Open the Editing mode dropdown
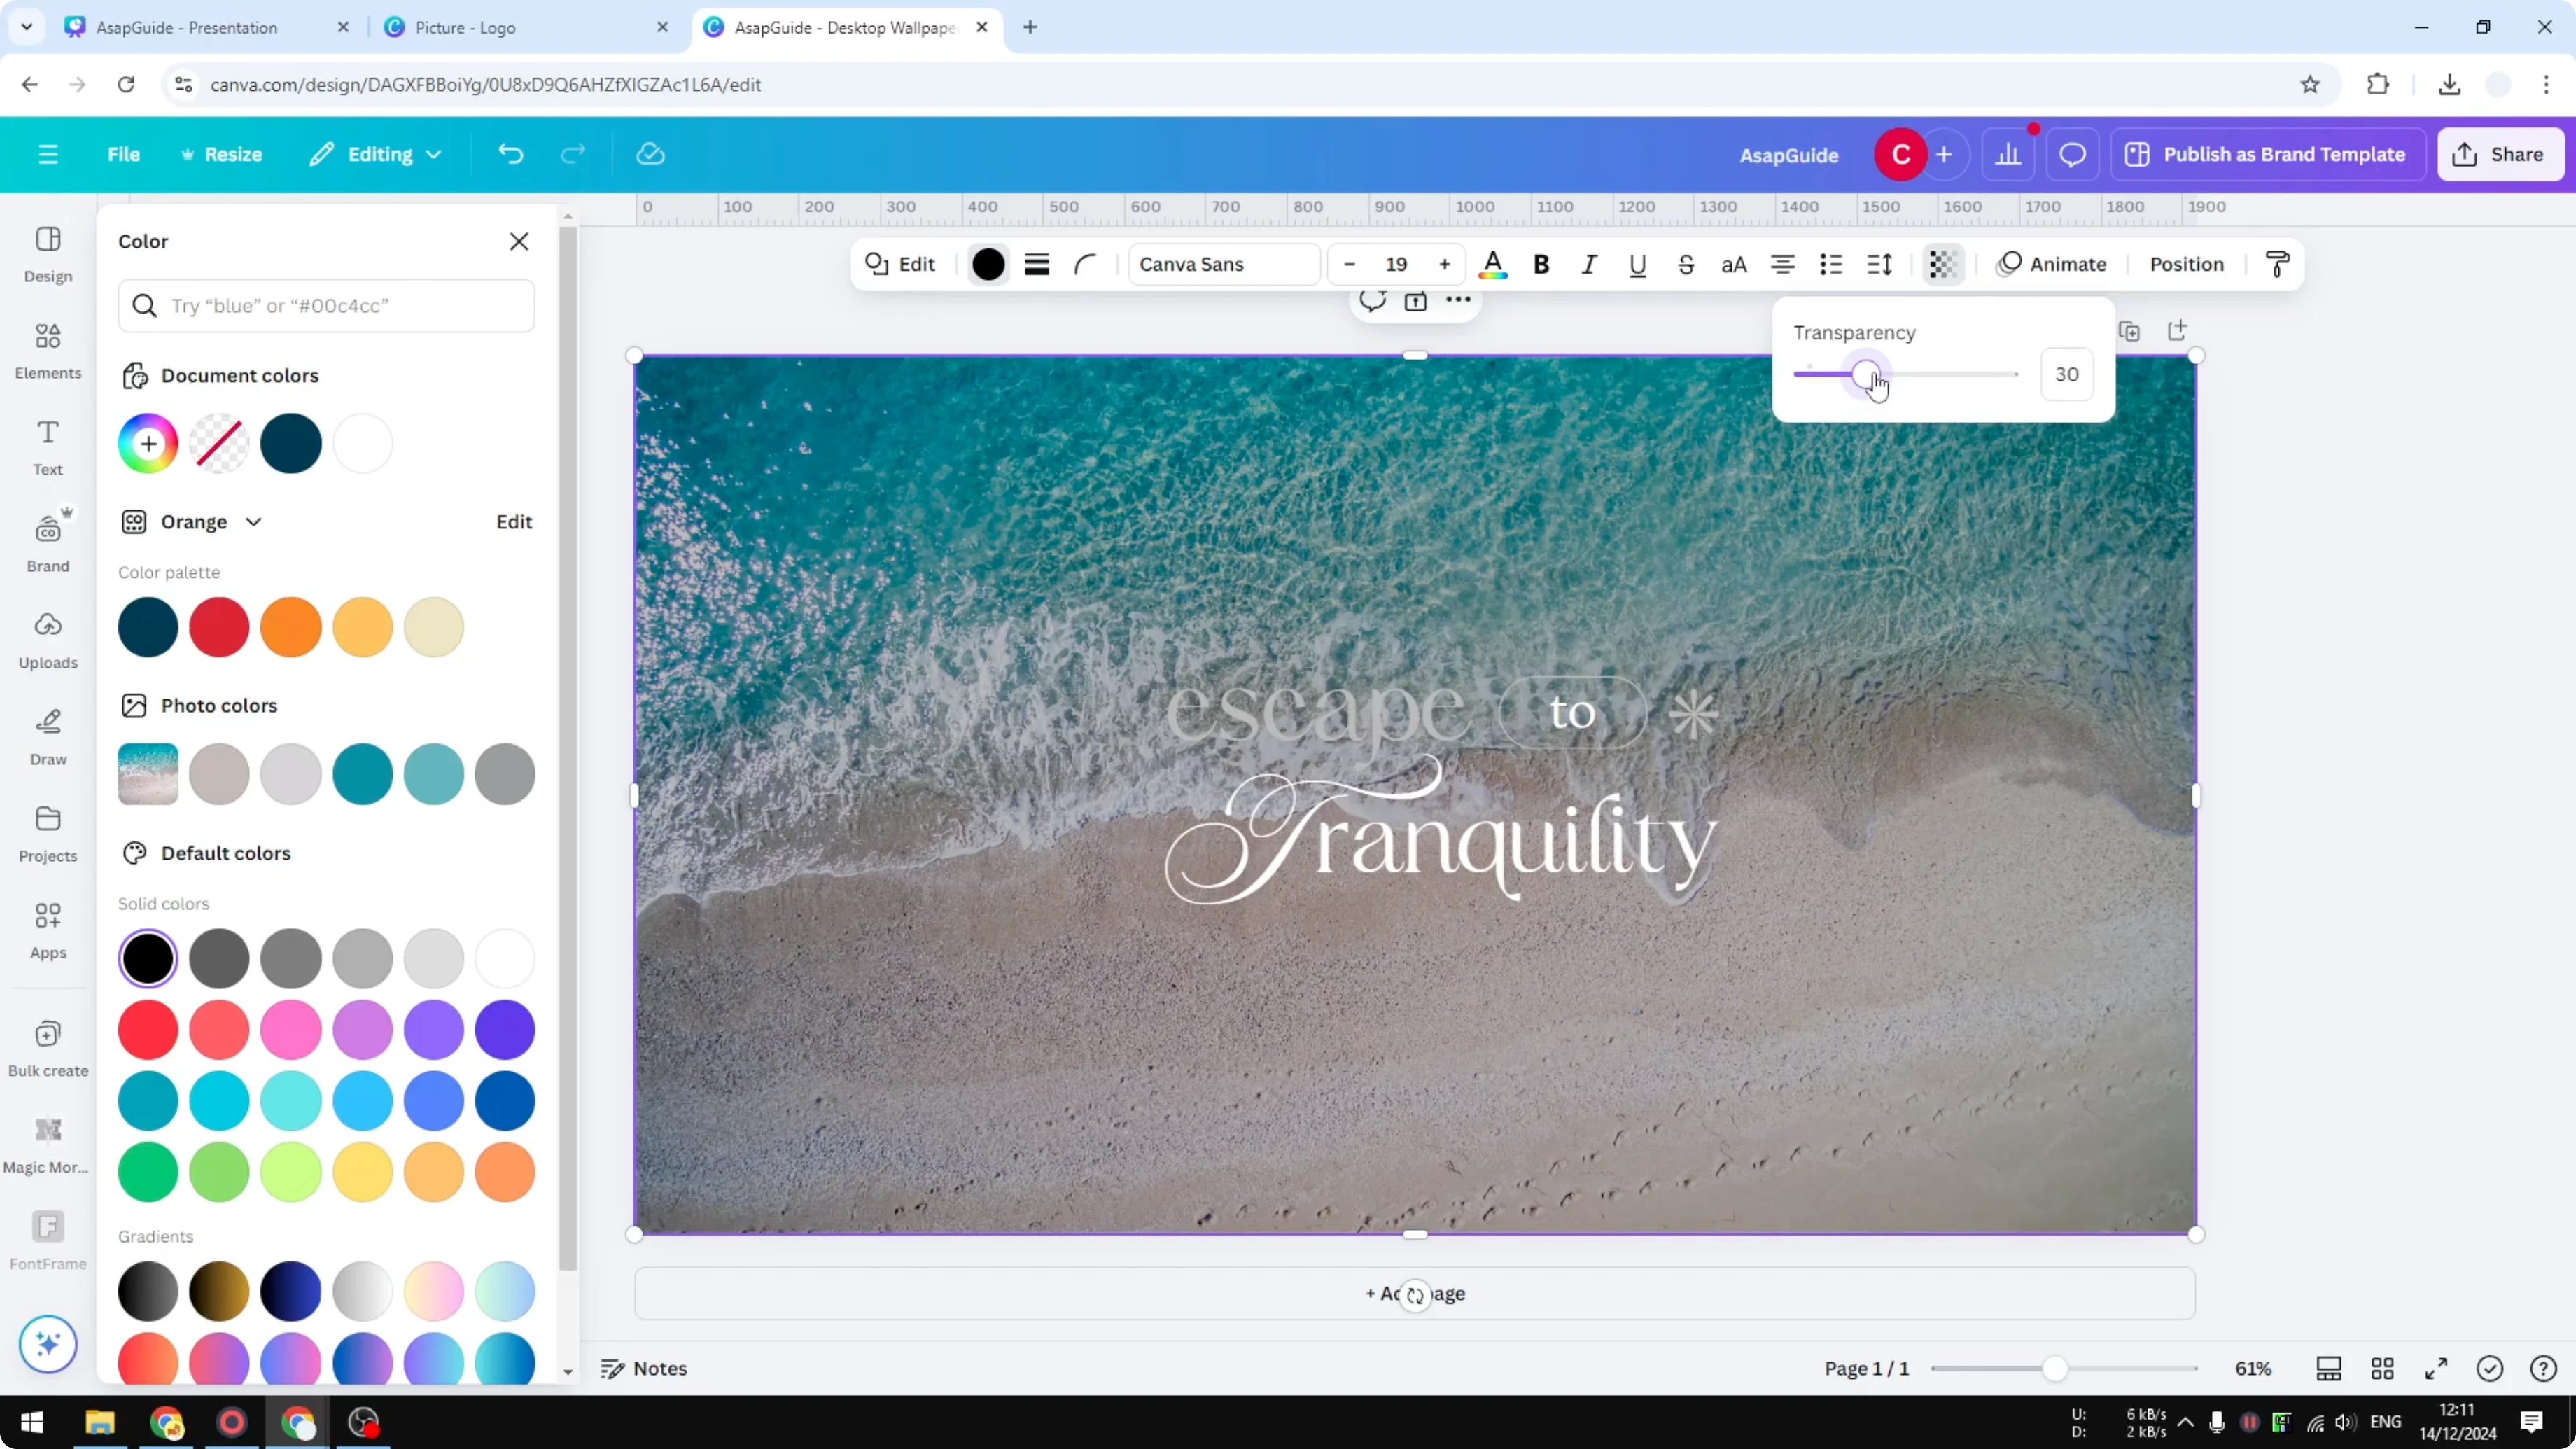The image size is (2576, 1449). [375, 154]
